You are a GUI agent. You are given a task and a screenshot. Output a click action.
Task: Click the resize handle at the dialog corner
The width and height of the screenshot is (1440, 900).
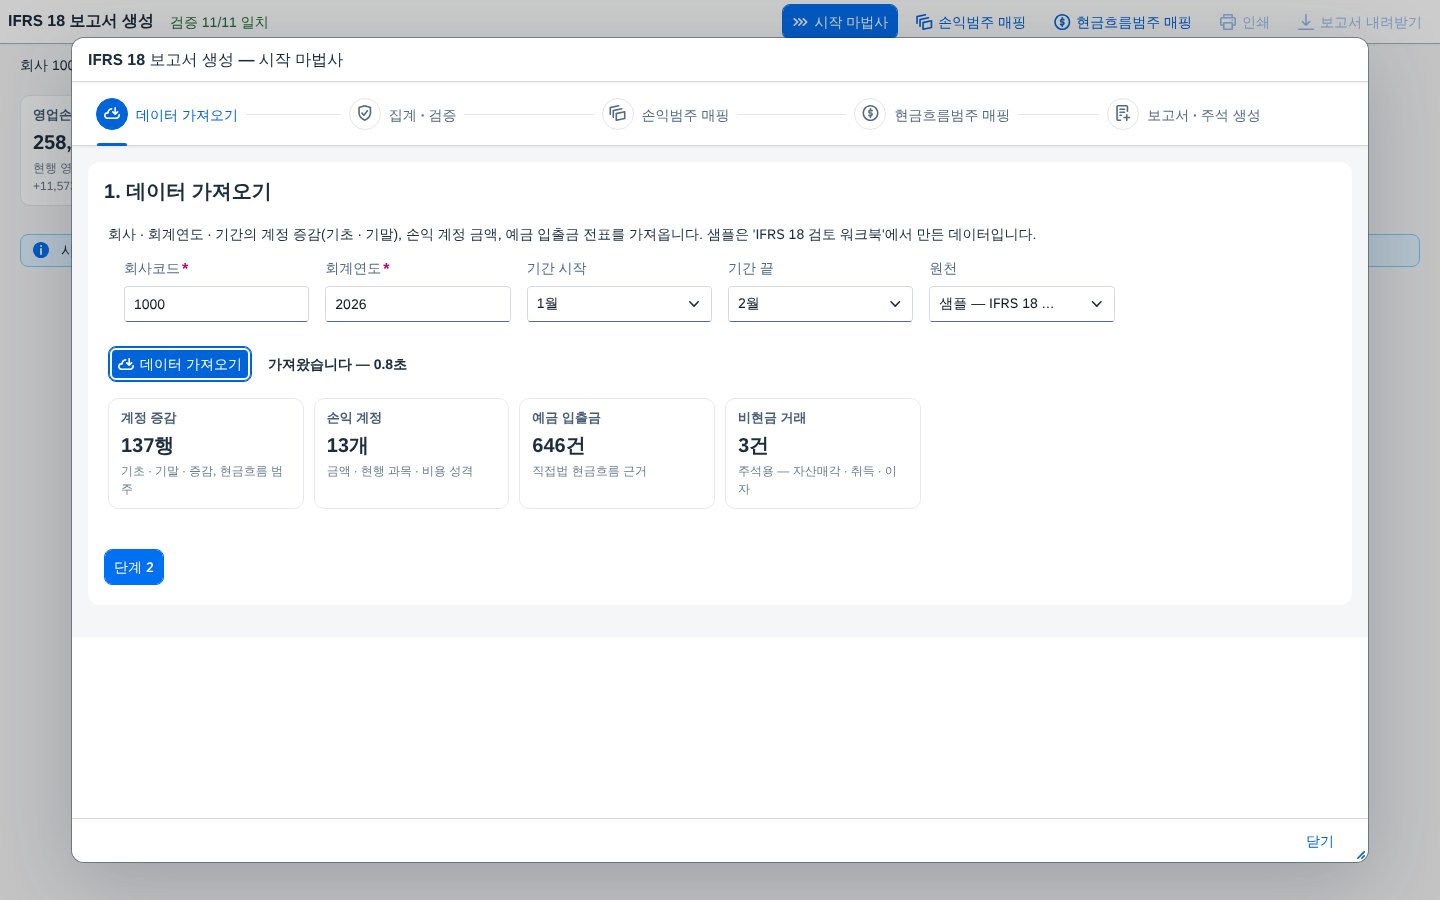(1361, 855)
